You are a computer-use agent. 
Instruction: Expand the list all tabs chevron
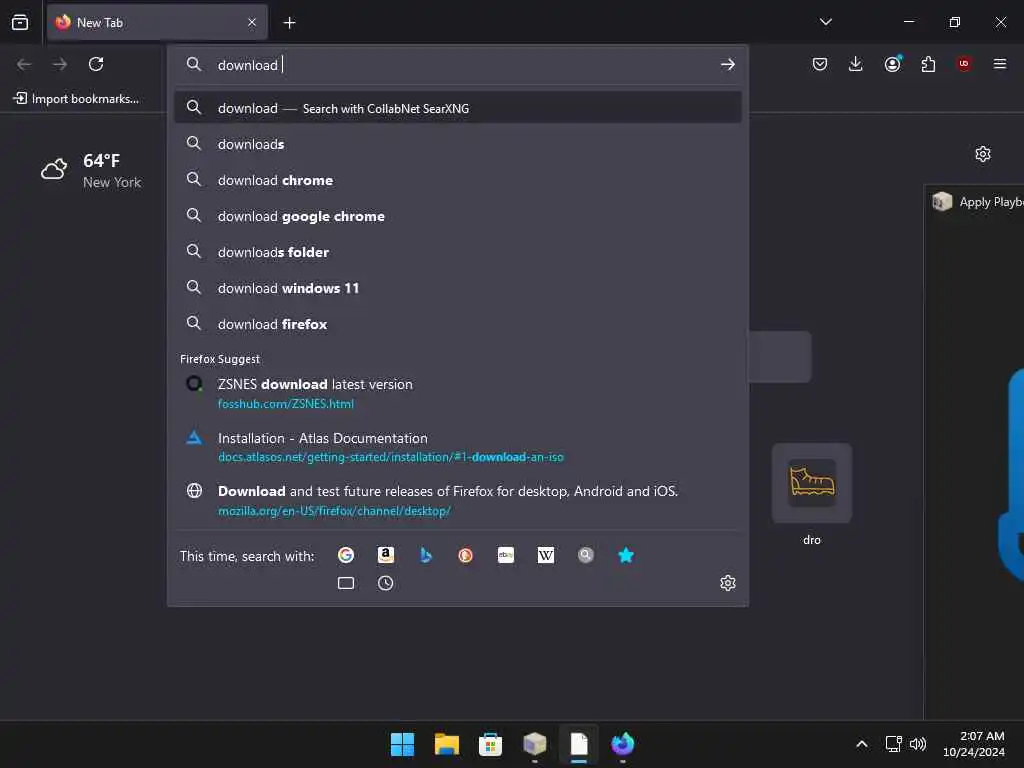(x=825, y=22)
